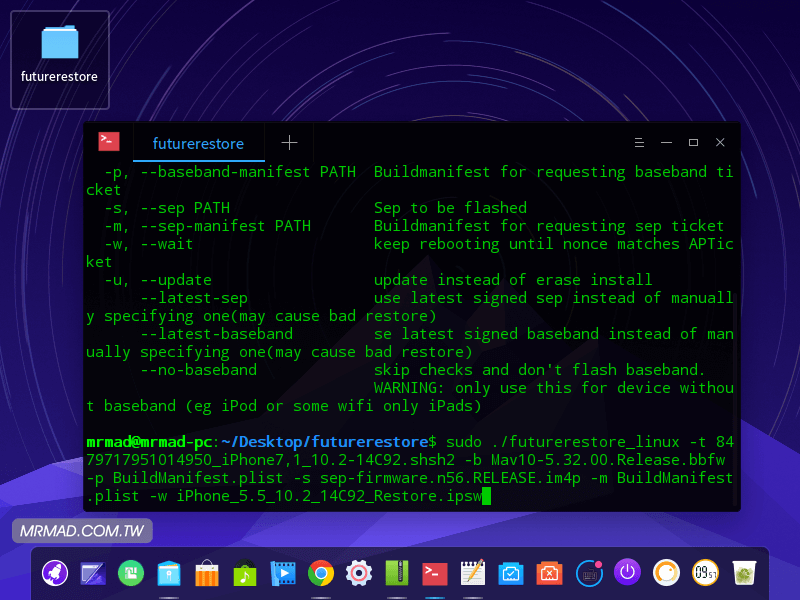The image size is (800, 600).
Task: Click the terminal icon in the dock
Action: pos(435,573)
